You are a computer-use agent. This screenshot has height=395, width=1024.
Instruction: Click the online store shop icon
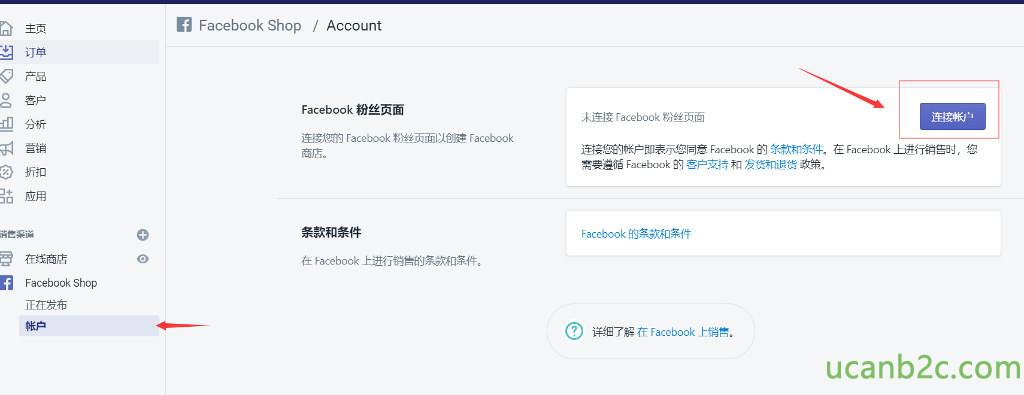pyautogui.click(x=6, y=259)
